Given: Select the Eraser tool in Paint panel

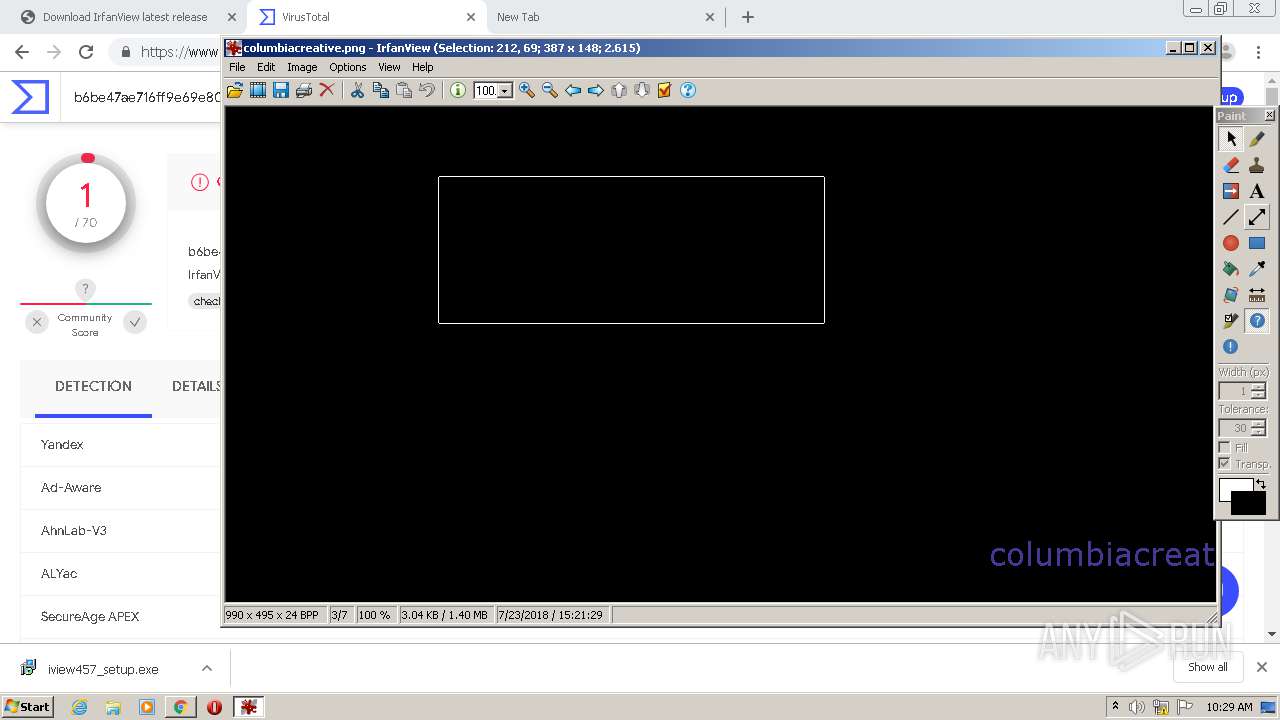Looking at the screenshot, I should point(1231,165).
